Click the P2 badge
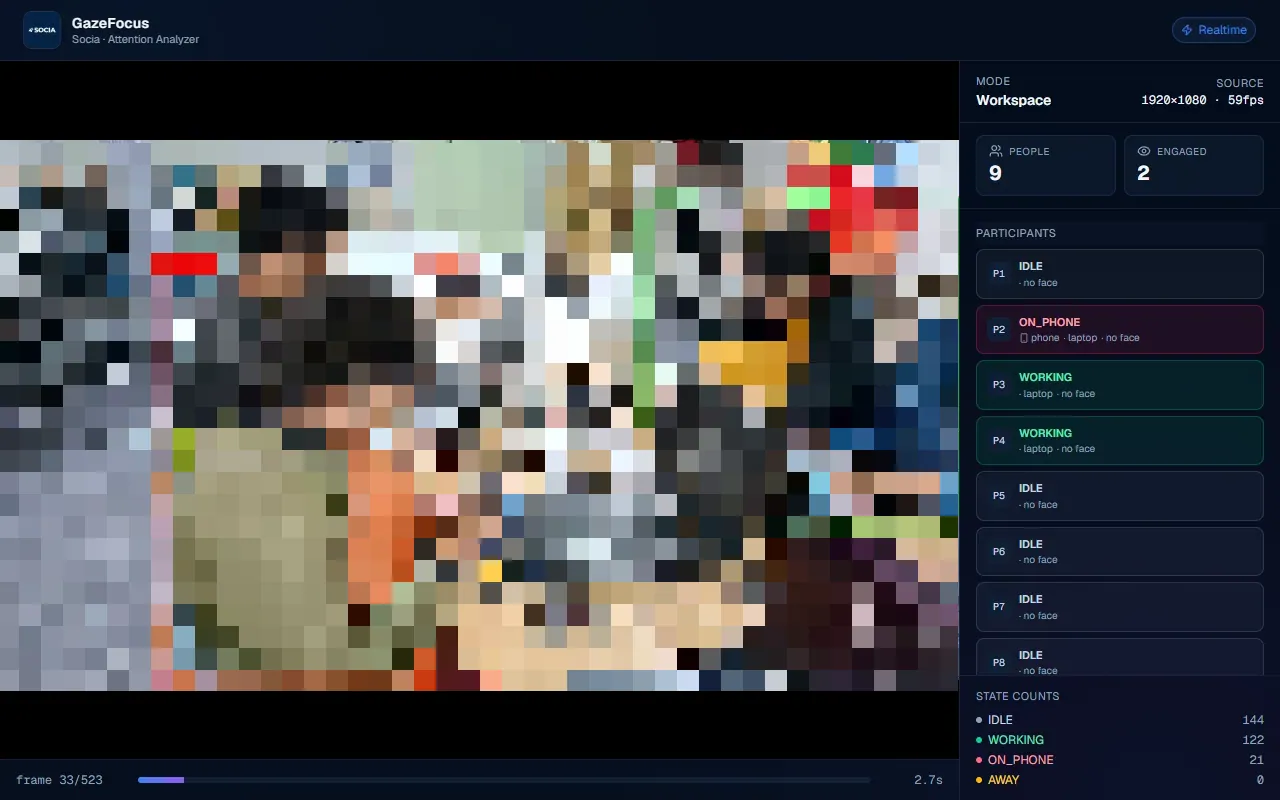This screenshot has width=1280, height=800. click(998, 329)
